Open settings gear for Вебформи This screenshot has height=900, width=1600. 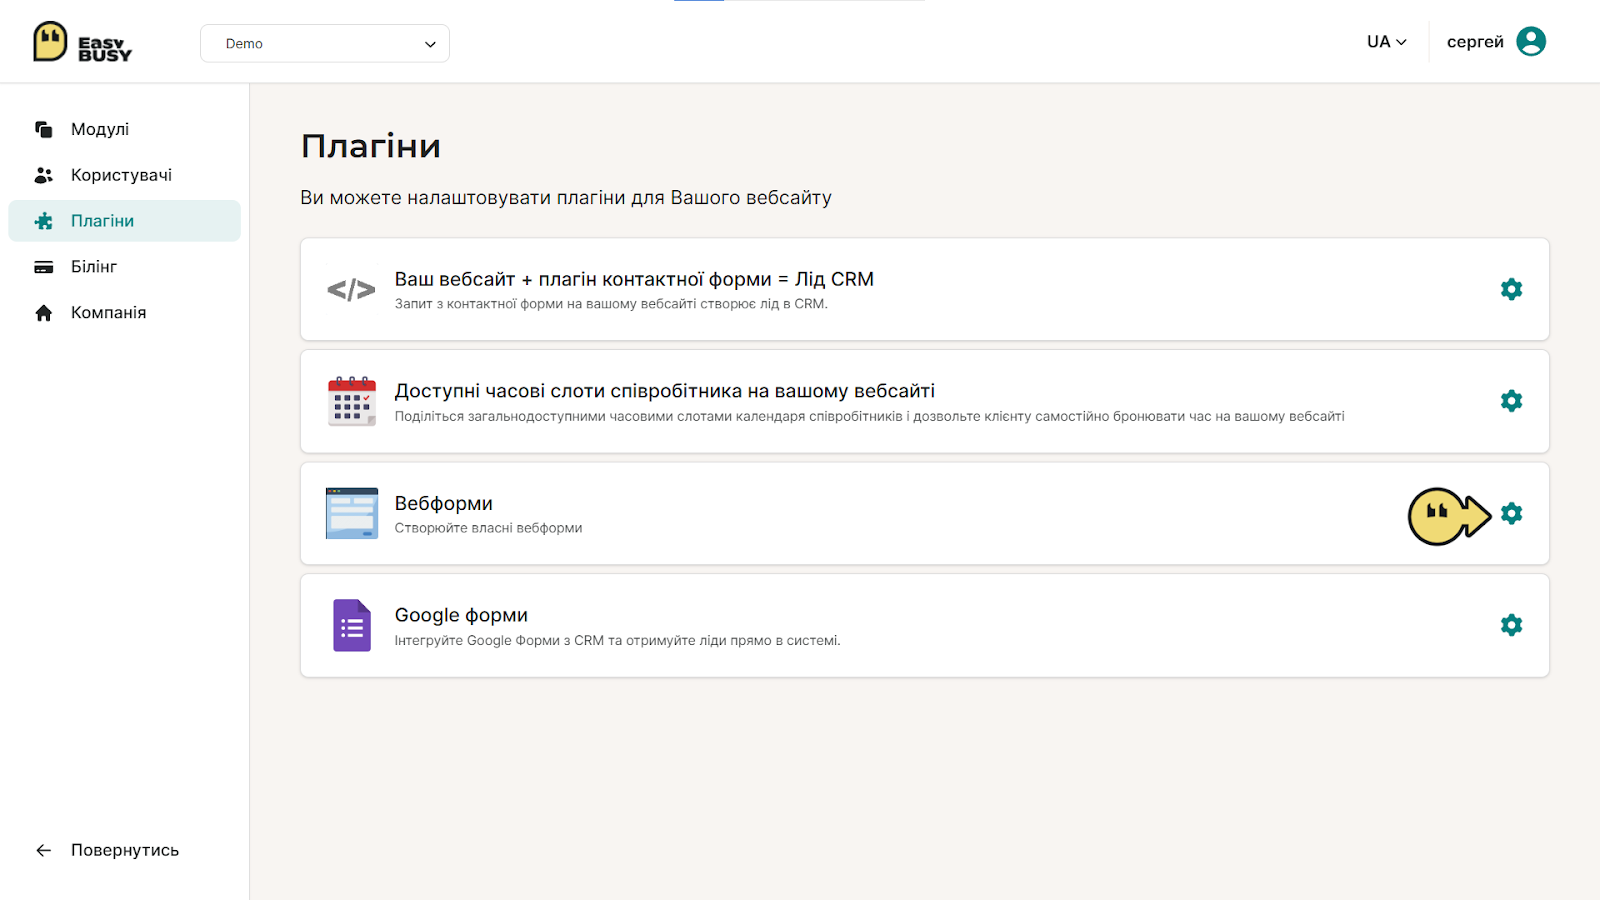1511,513
